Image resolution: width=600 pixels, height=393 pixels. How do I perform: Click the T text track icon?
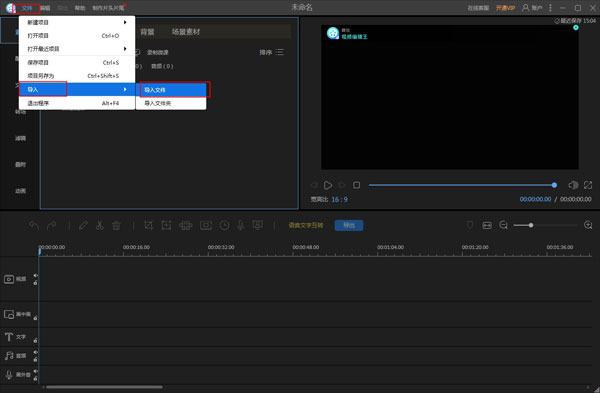point(9,337)
